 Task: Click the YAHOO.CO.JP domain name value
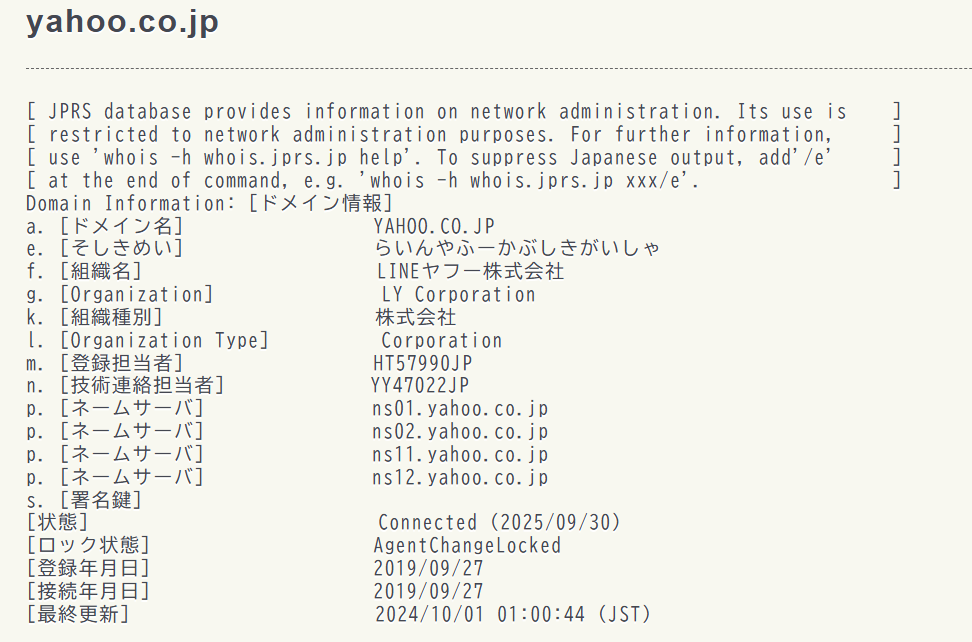point(434,226)
